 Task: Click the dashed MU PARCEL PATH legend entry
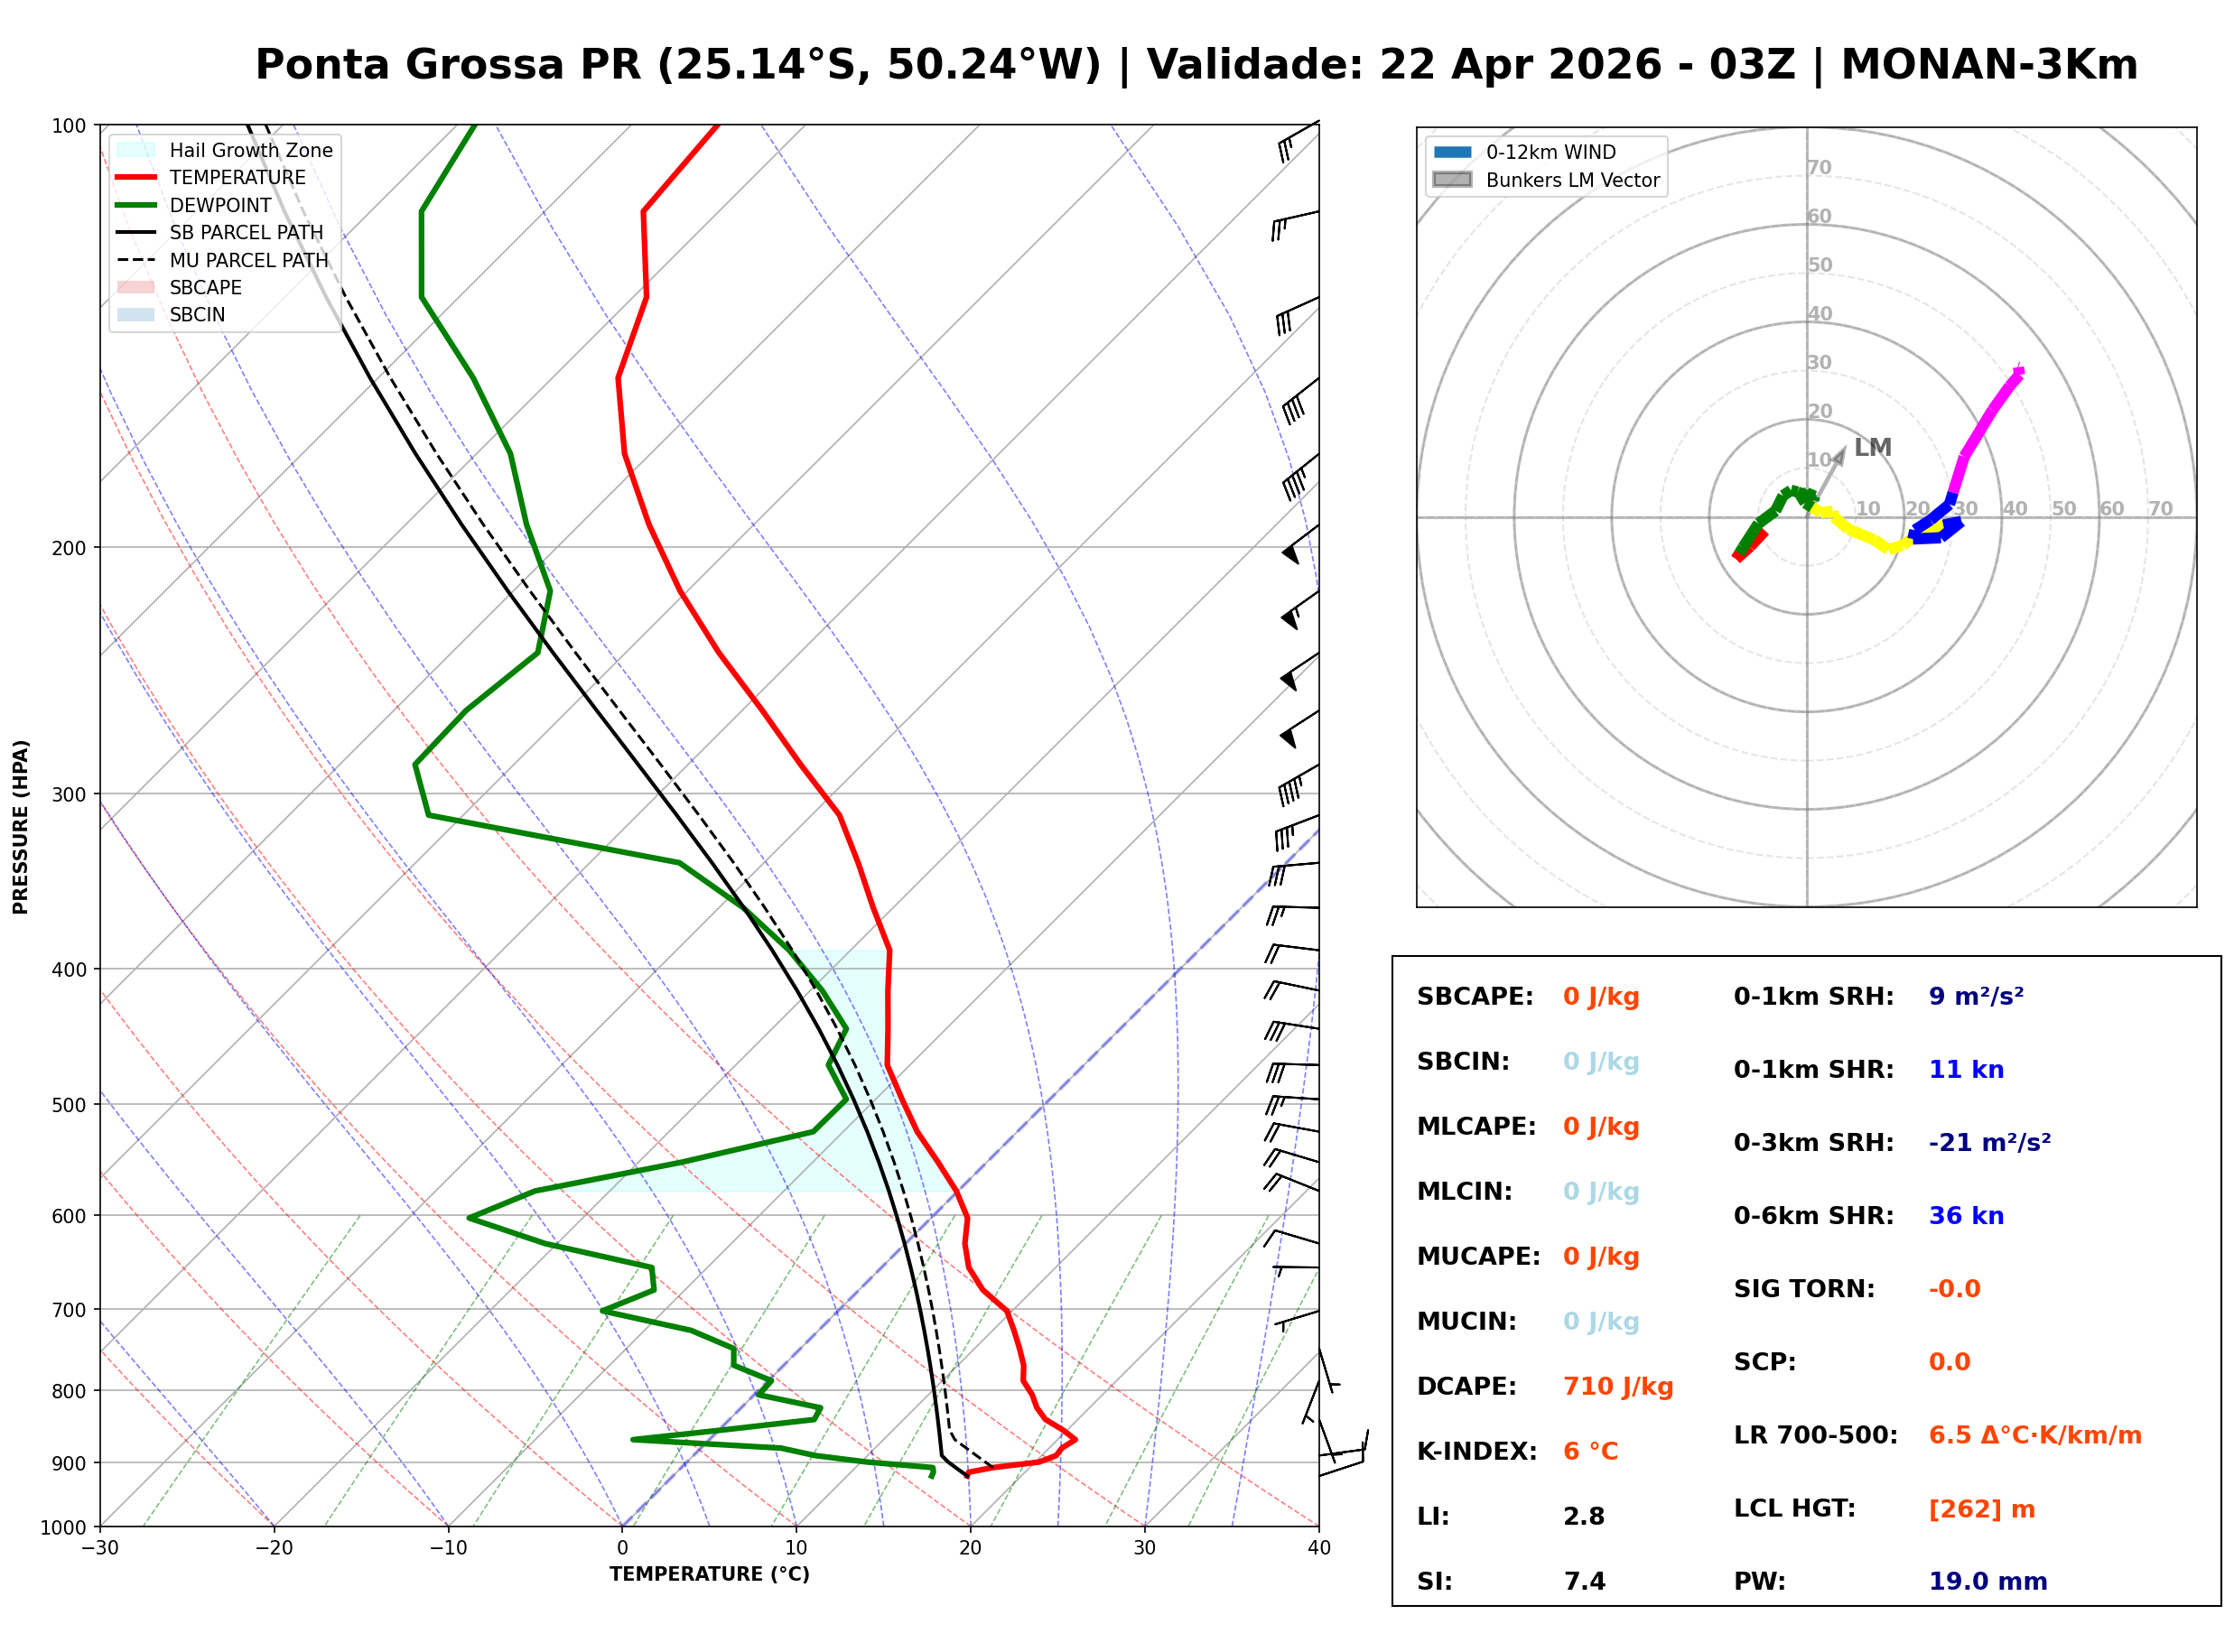click(x=136, y=260)
